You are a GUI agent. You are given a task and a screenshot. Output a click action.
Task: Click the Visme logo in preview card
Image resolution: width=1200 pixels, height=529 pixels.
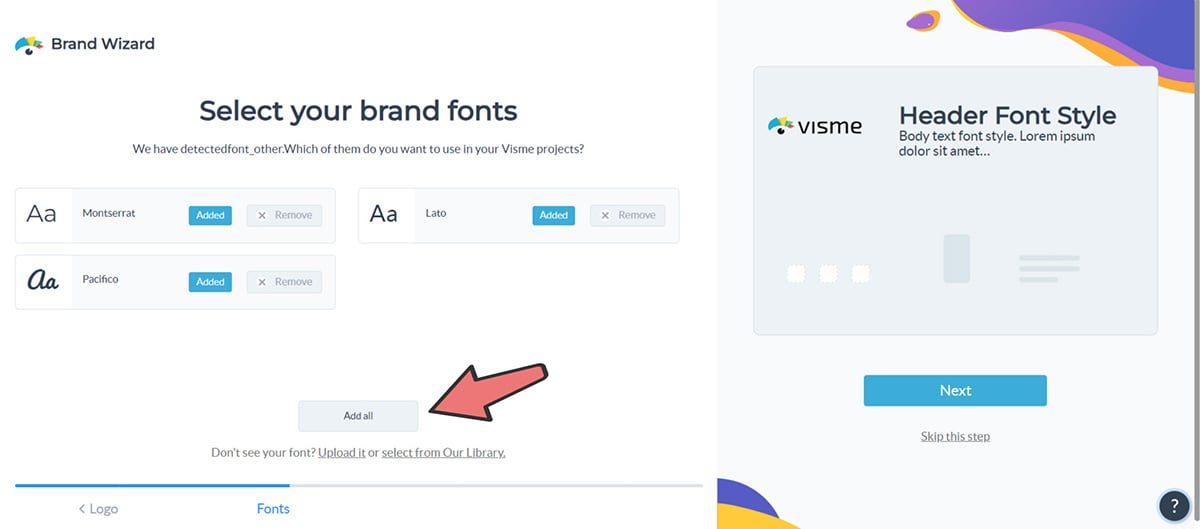814,126
